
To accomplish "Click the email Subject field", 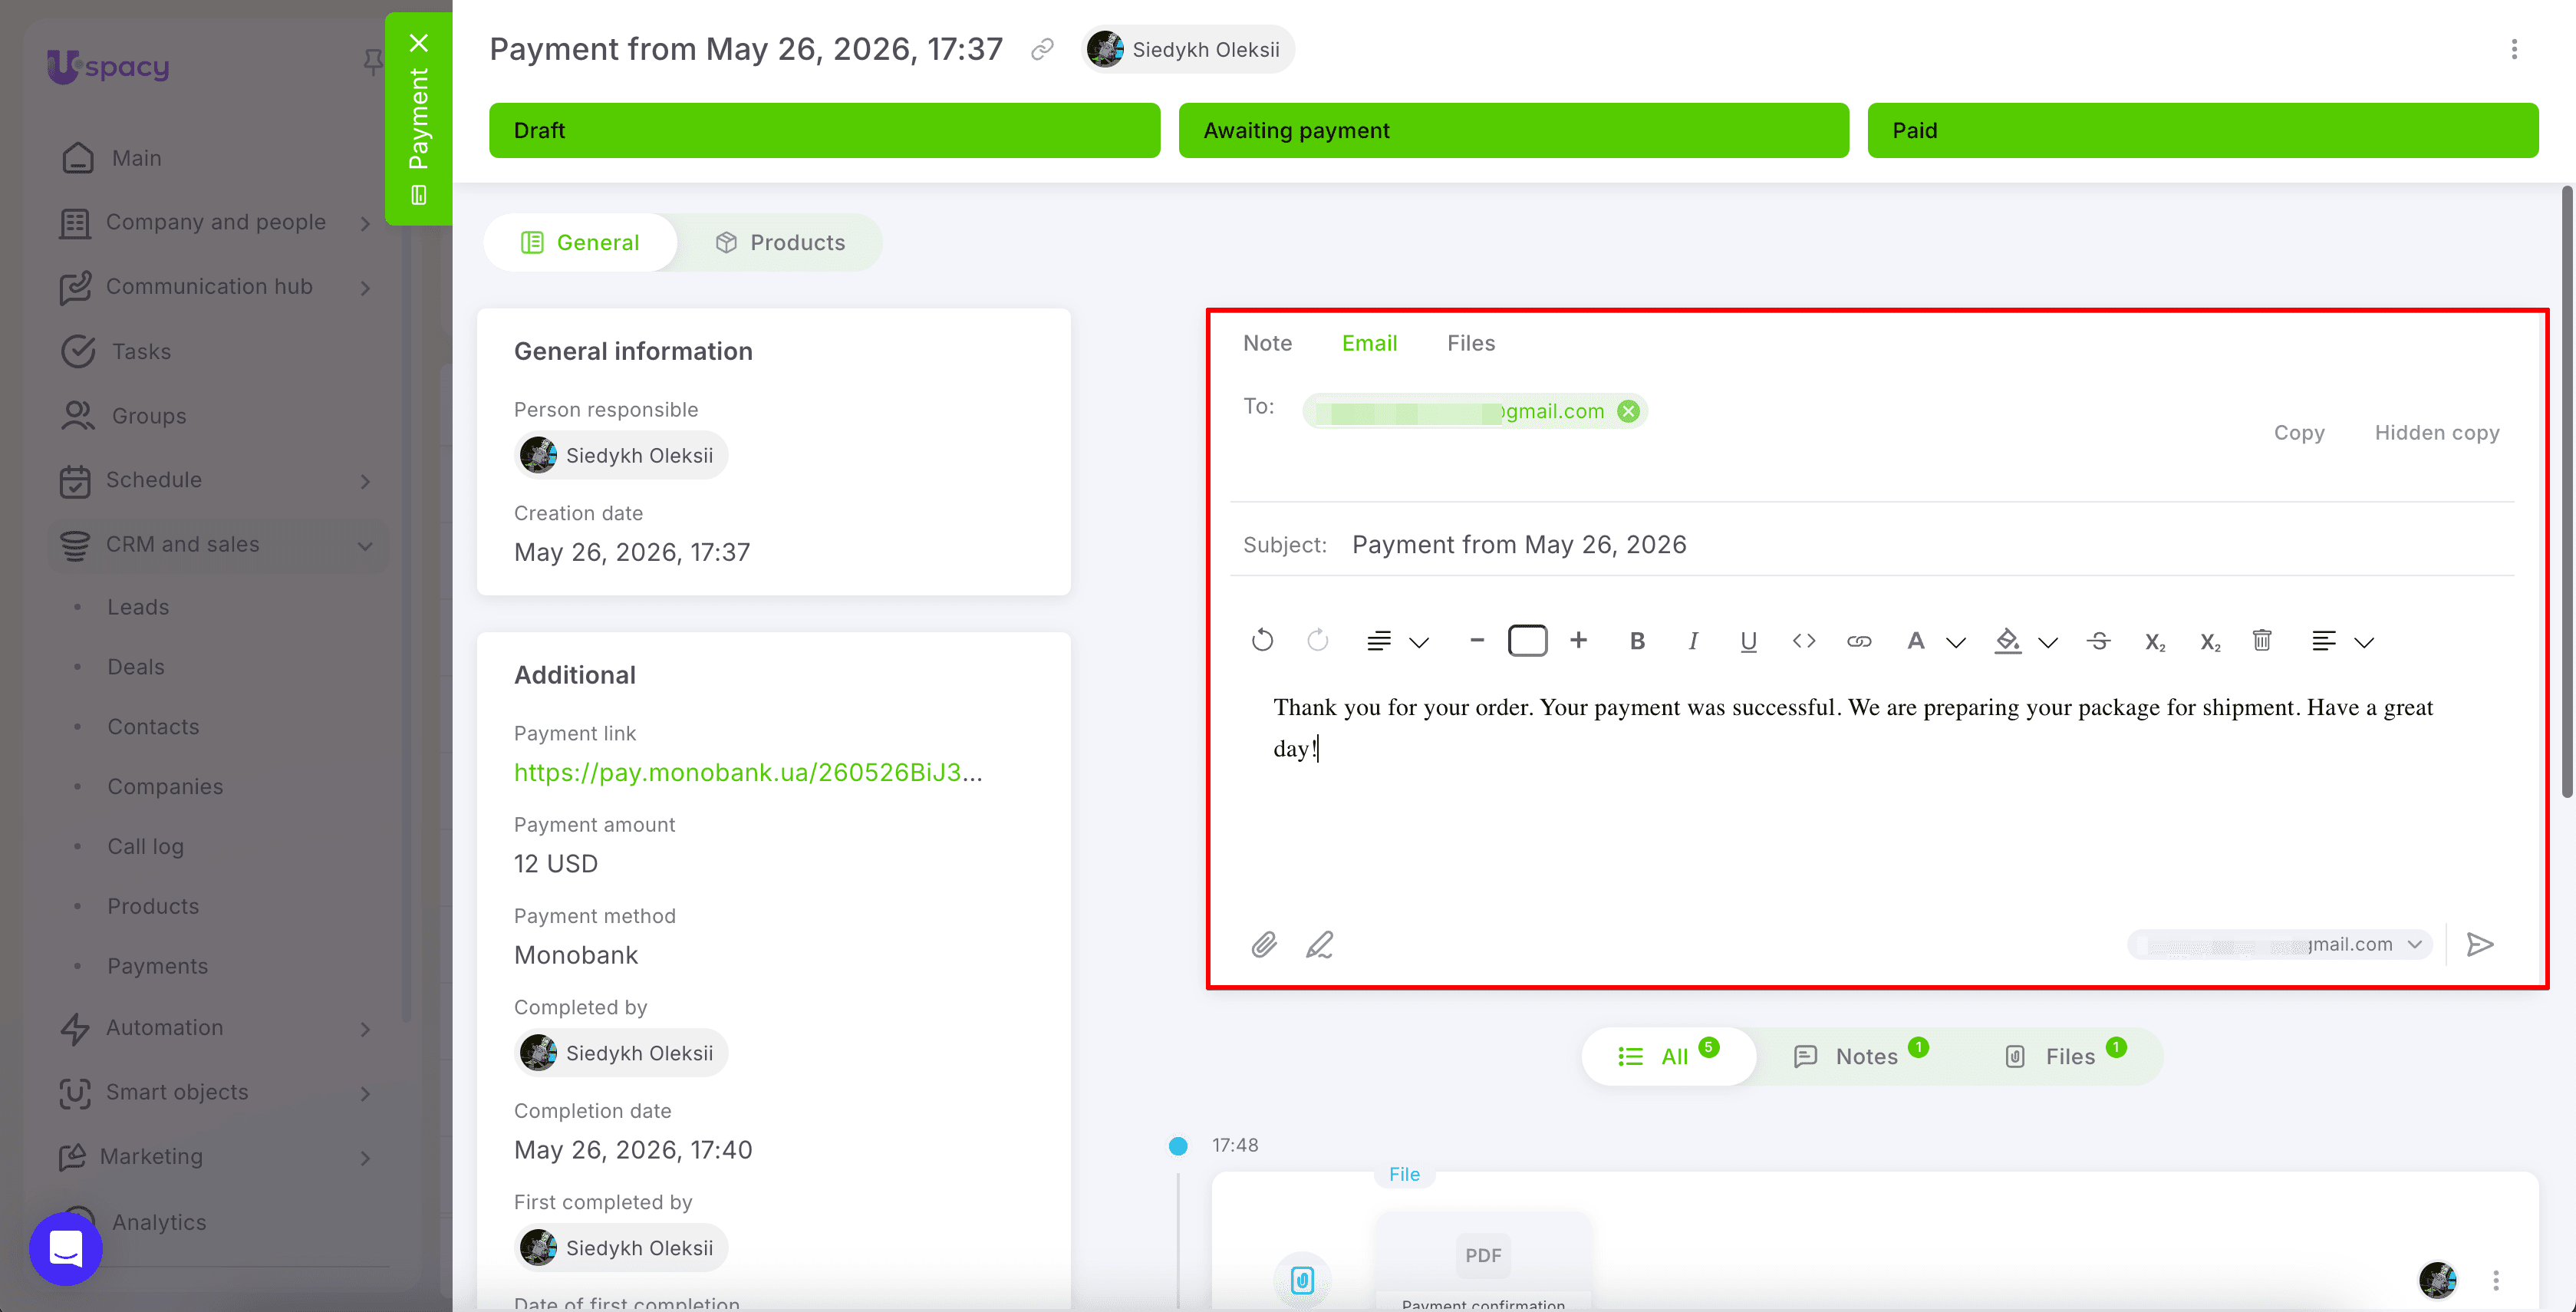I will tap(1872, 545).
